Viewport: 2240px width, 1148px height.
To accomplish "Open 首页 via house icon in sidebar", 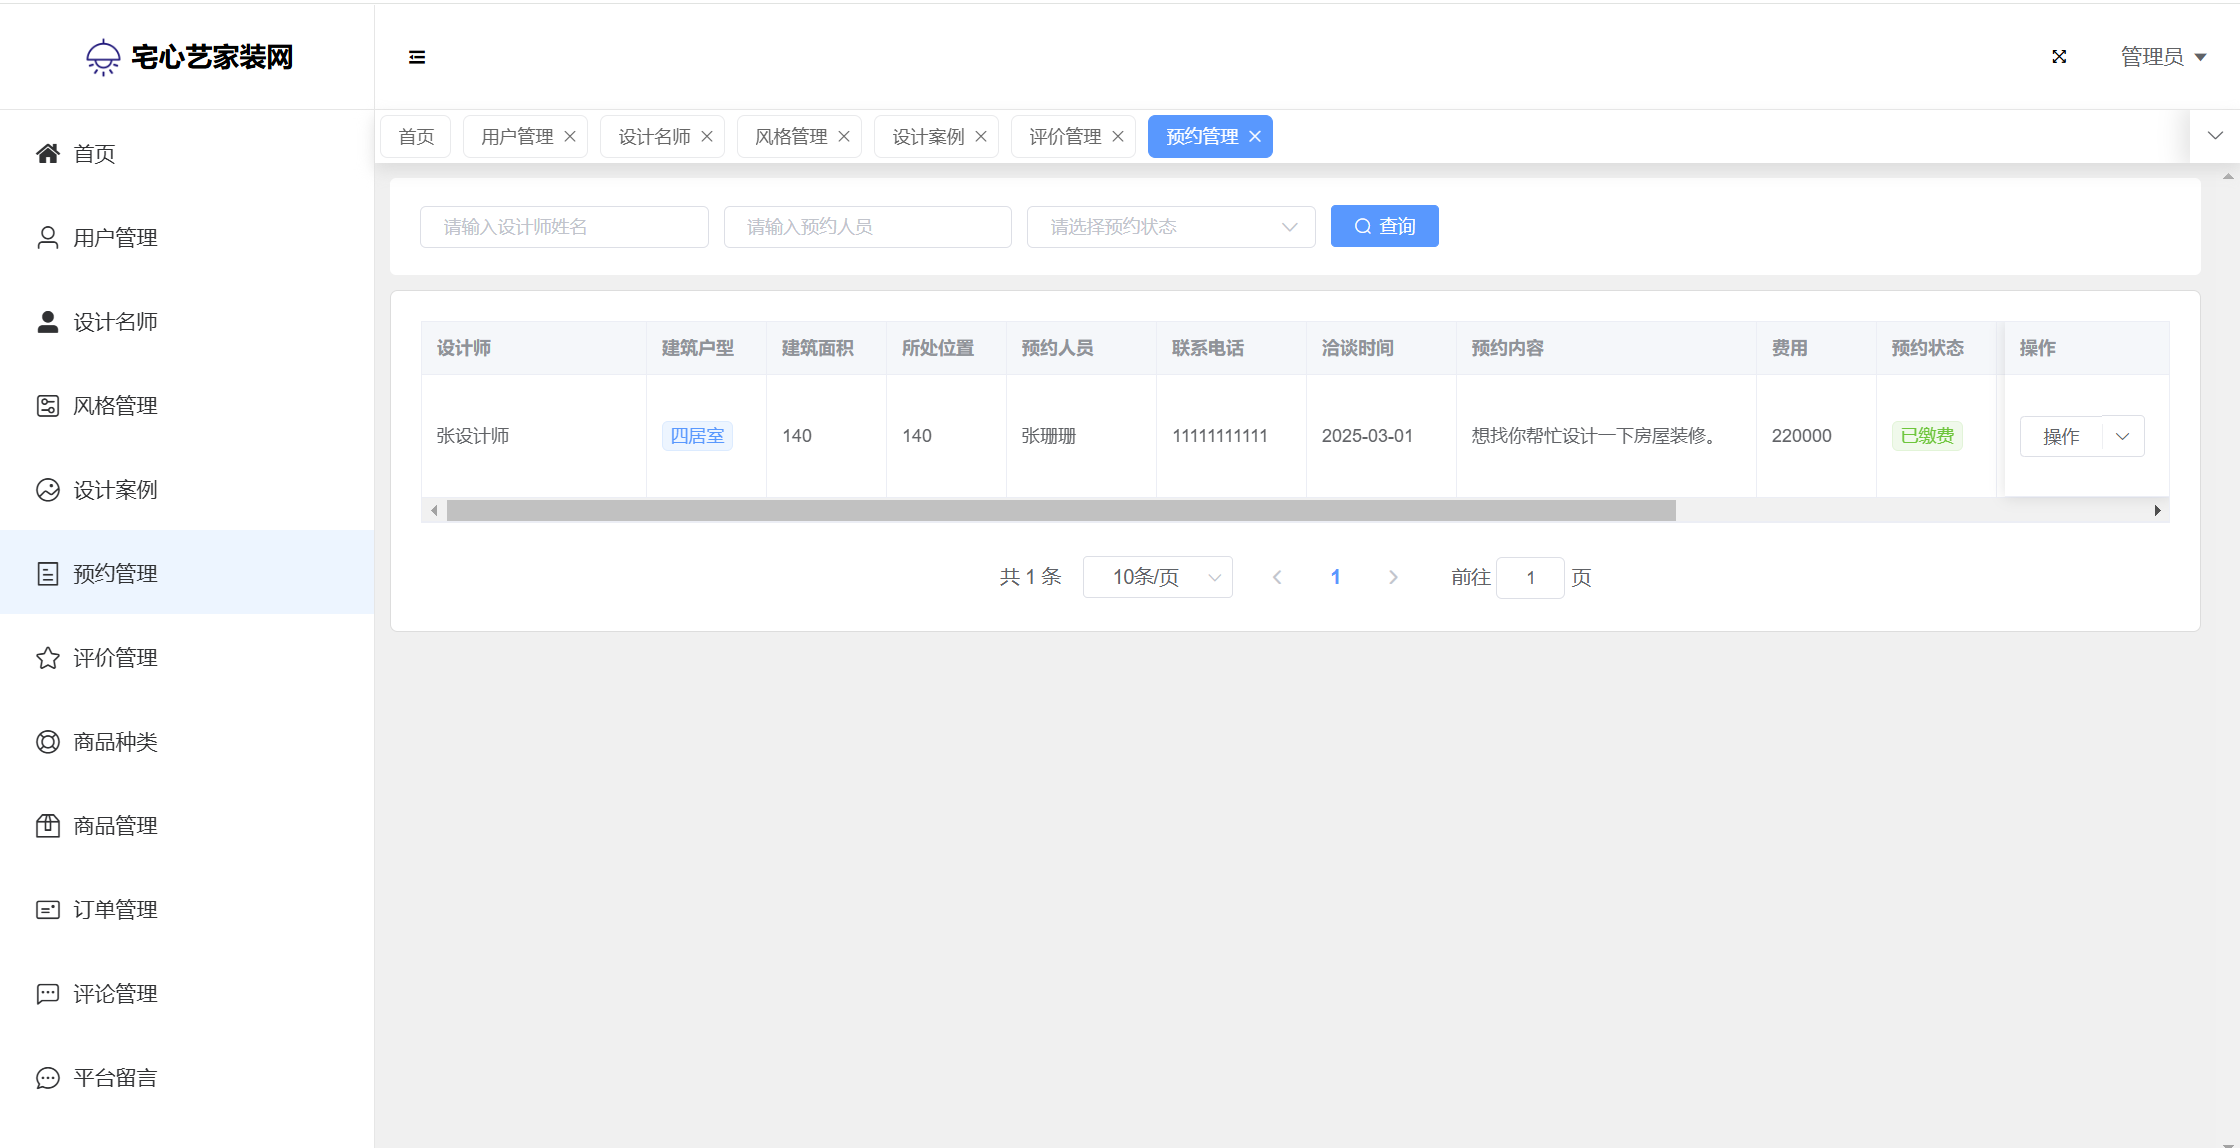I will [48, 153].
